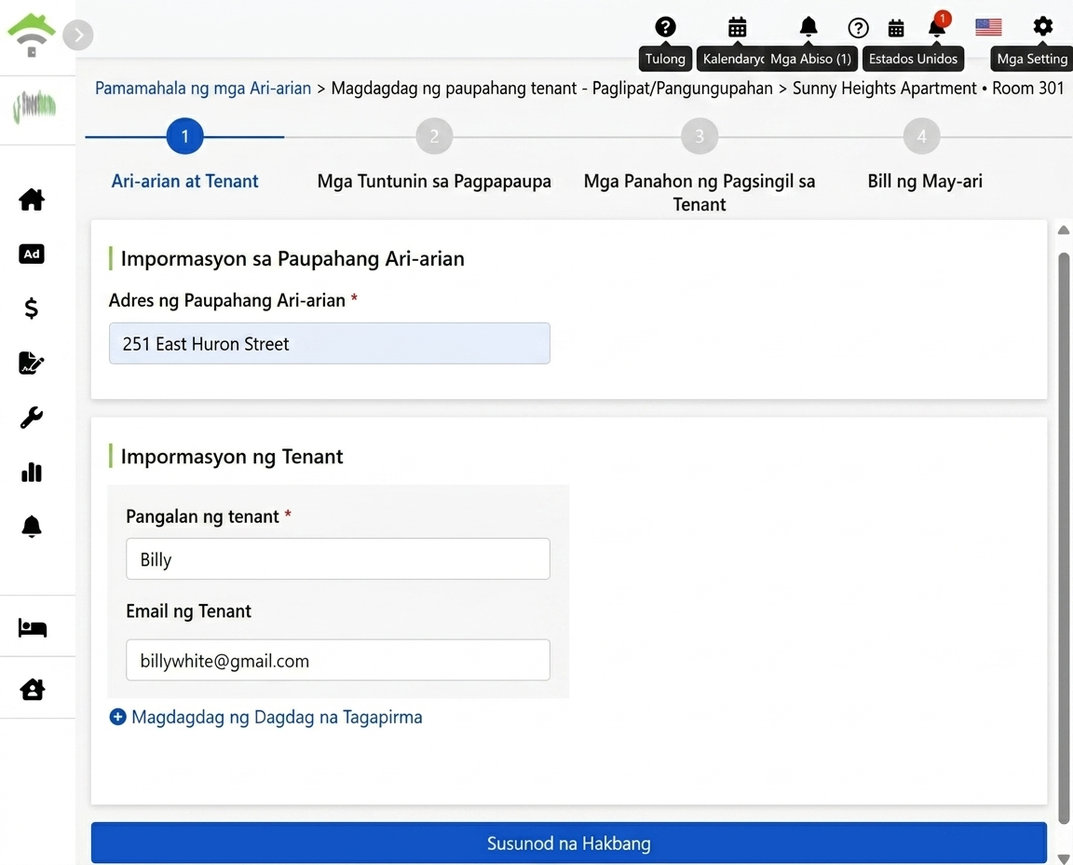Open the Mga Abiso bell icon
The width and height of the screenshot is (1073, 865).
808,27
